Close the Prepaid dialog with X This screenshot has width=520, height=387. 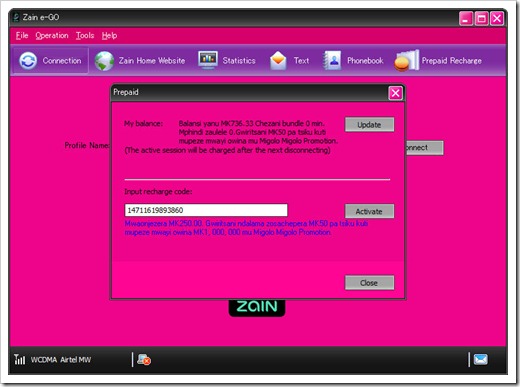point(395,93)
